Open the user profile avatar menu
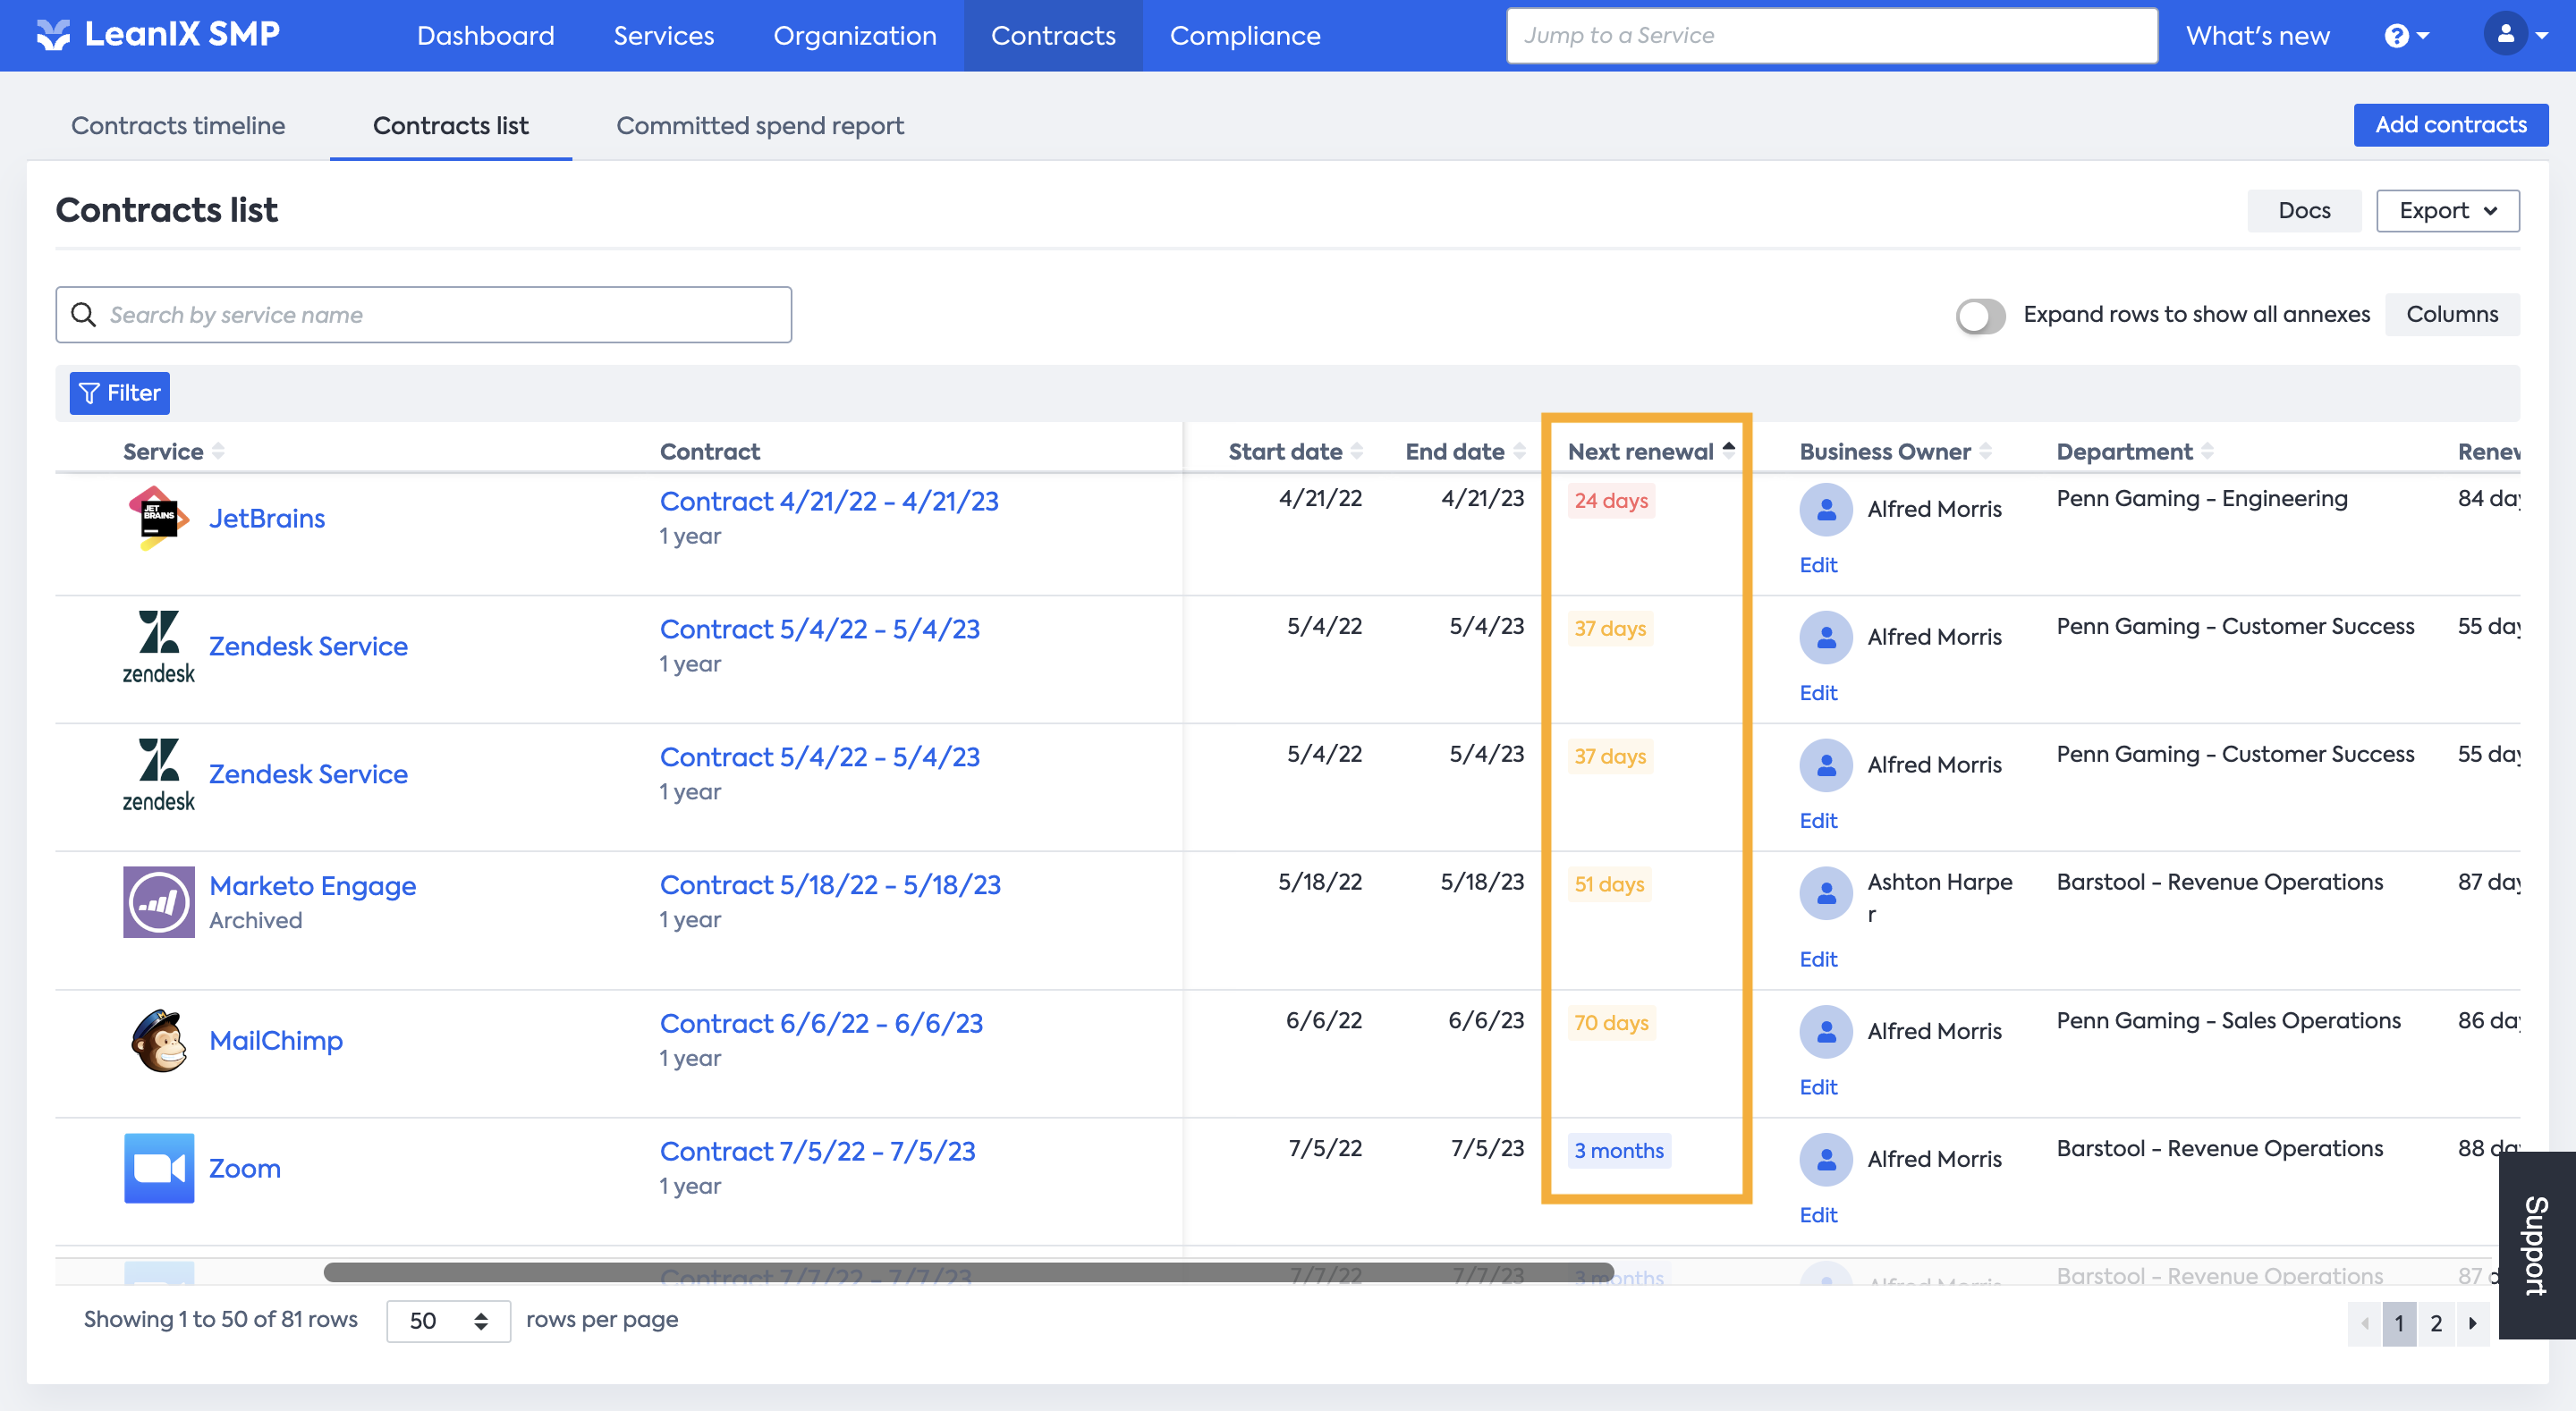2576x1411 pixels. [x=2505, y=35]
